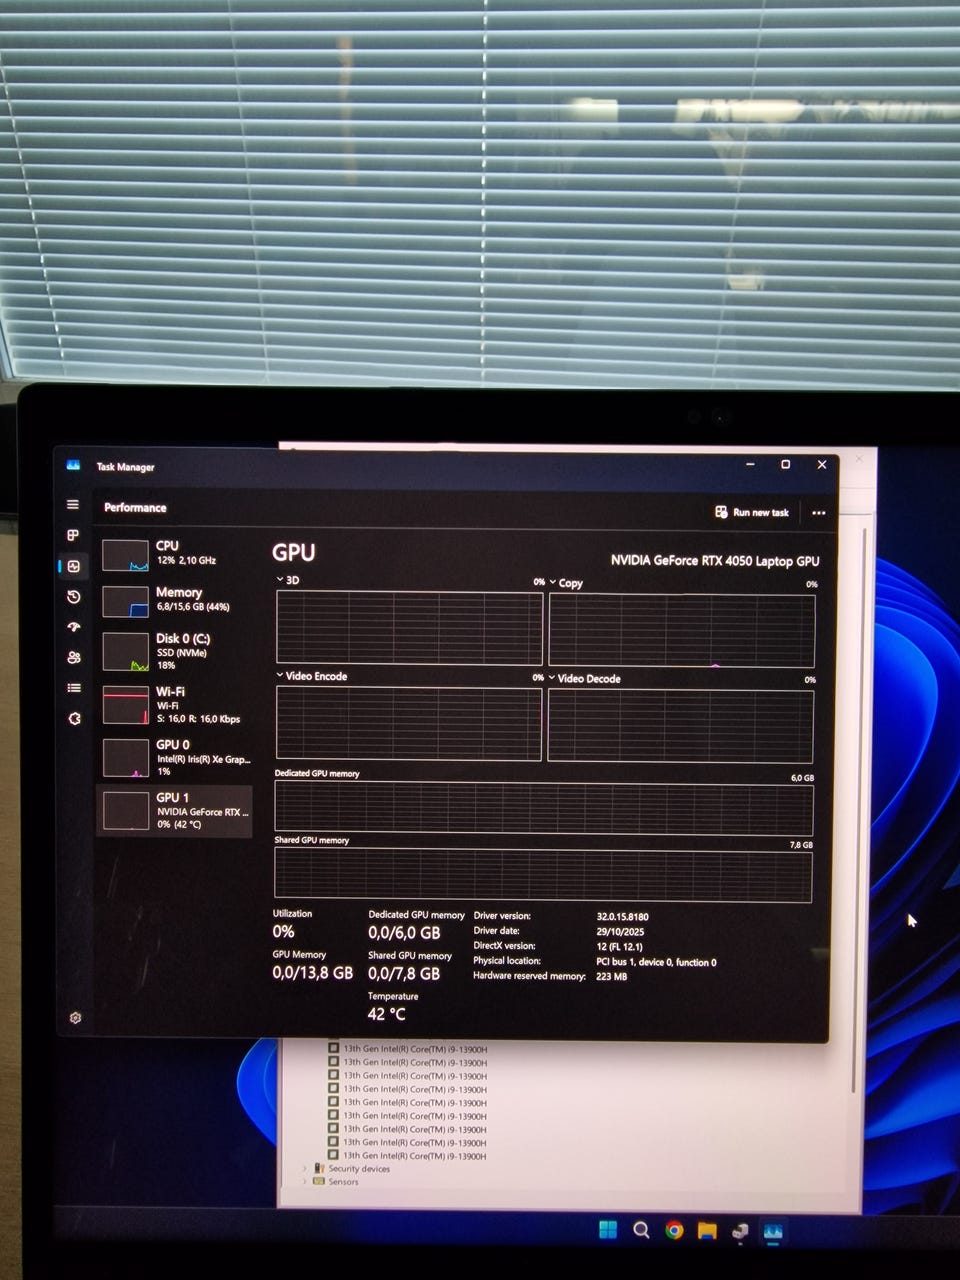Open the hamburger navigation menu in Task Manager
The height and width of the screenshot is (1280, 960).
tap(73, 504)
